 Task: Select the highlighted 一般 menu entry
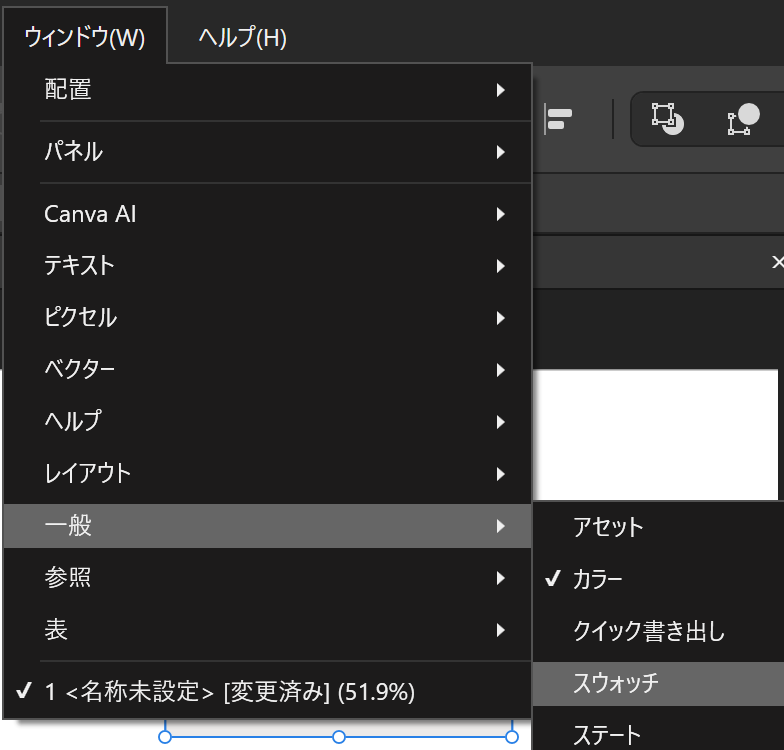(x=268, y=526)
